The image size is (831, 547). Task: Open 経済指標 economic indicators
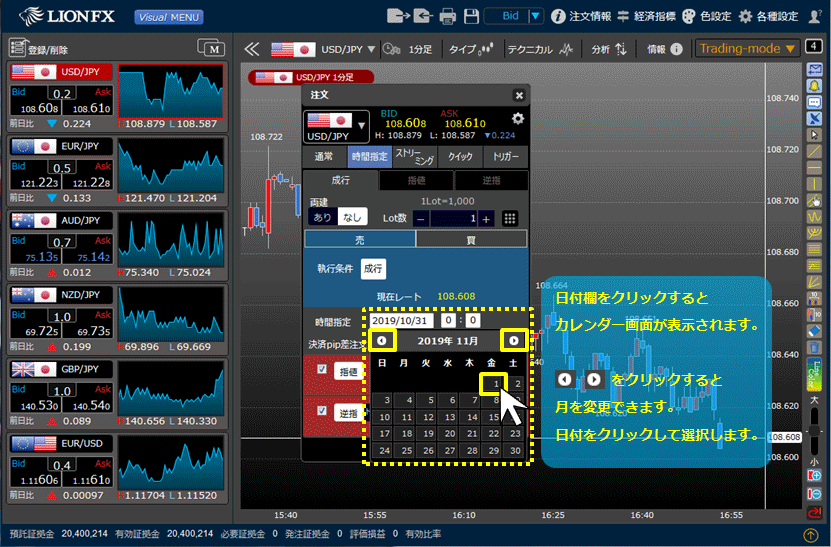pyautogui.click(x=646, y=16)
